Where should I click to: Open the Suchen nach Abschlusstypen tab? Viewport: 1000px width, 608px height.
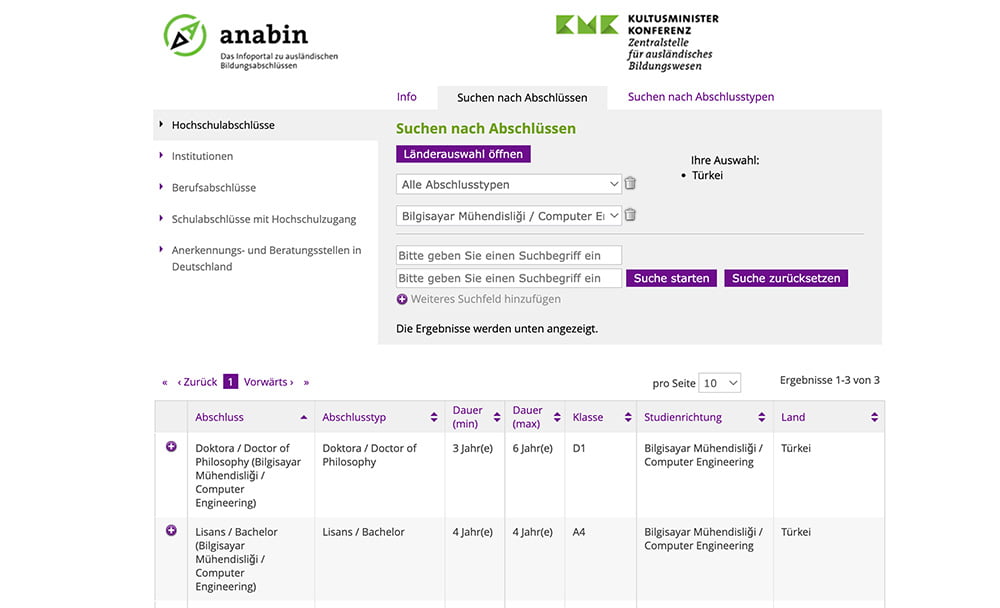pyautogui.click(x=700, y=97)
